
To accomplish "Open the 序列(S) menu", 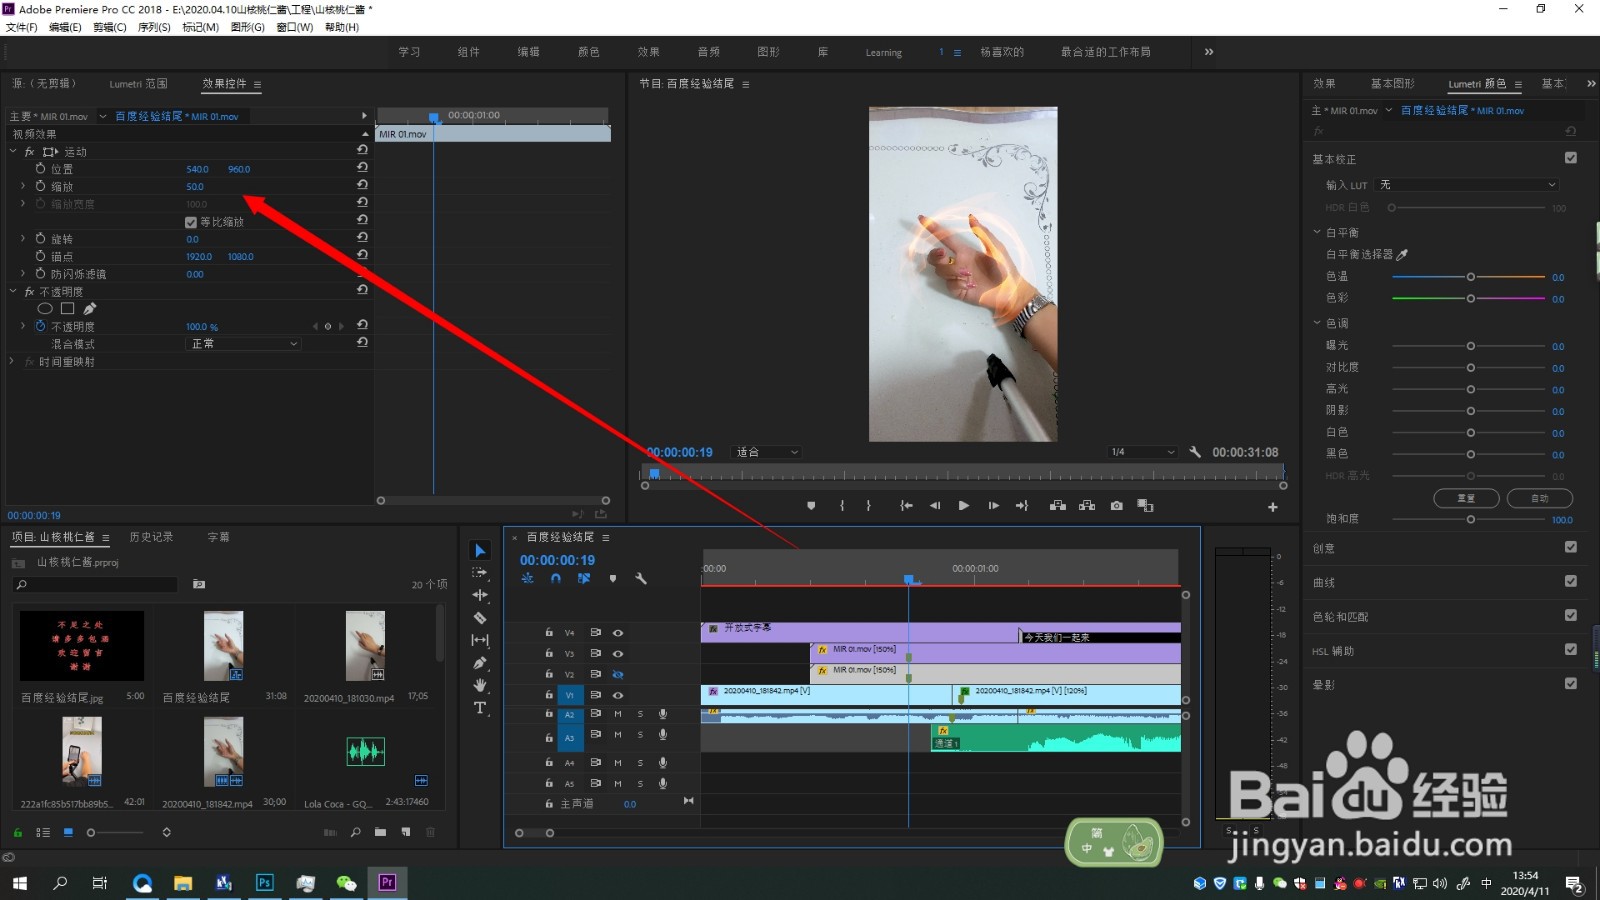I will (x=154, y=27).
